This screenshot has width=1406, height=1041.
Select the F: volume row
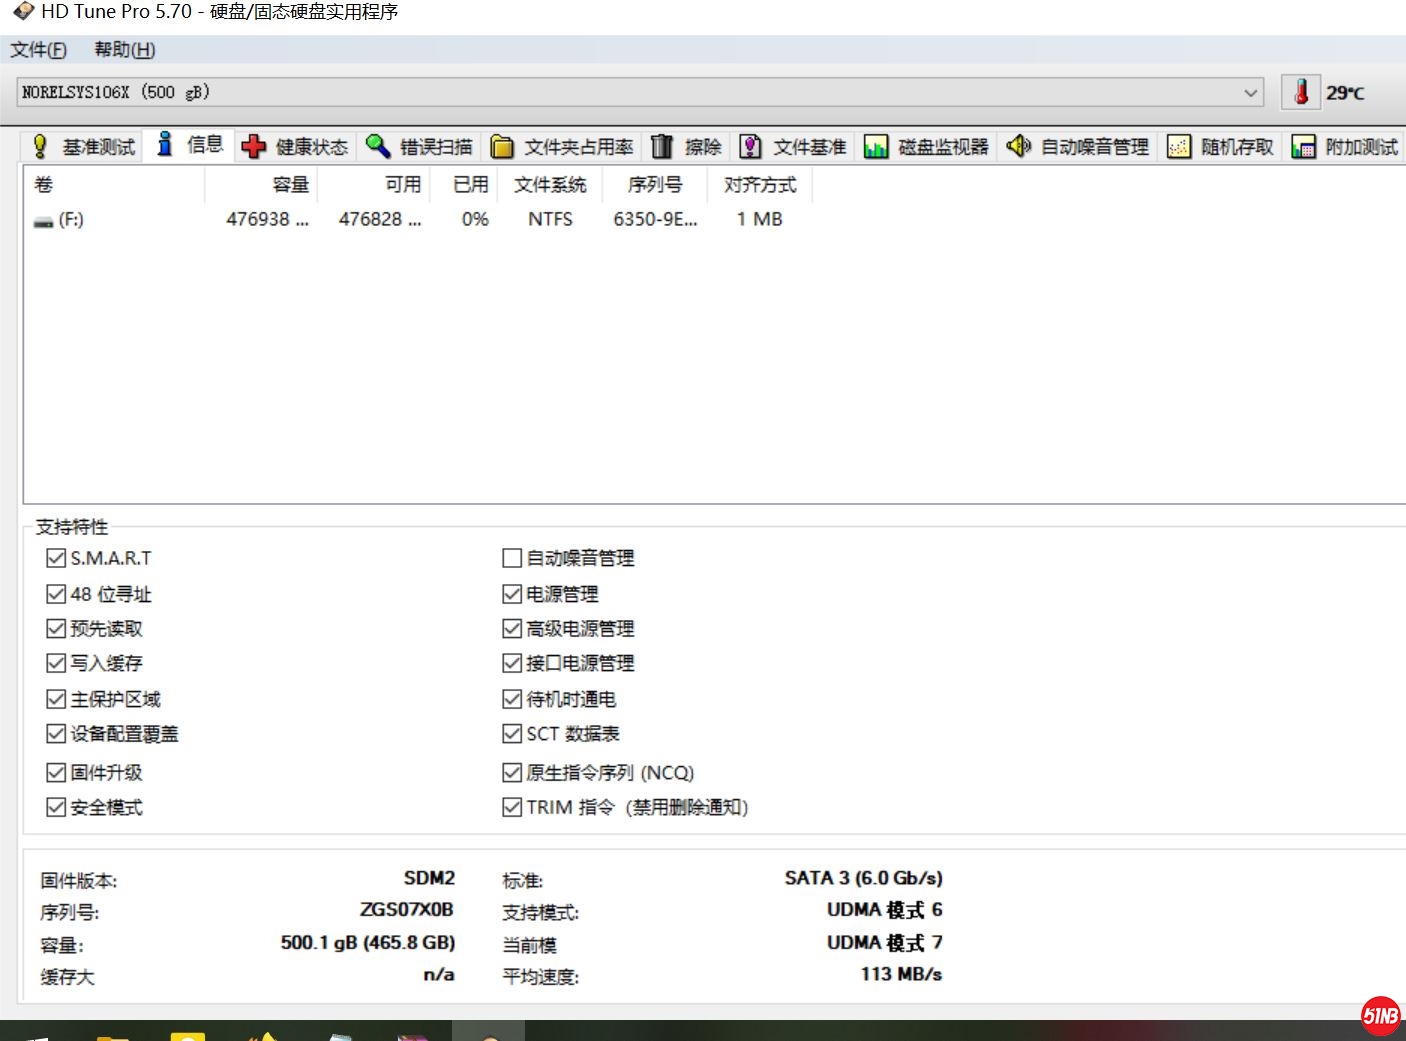[70, 220]
